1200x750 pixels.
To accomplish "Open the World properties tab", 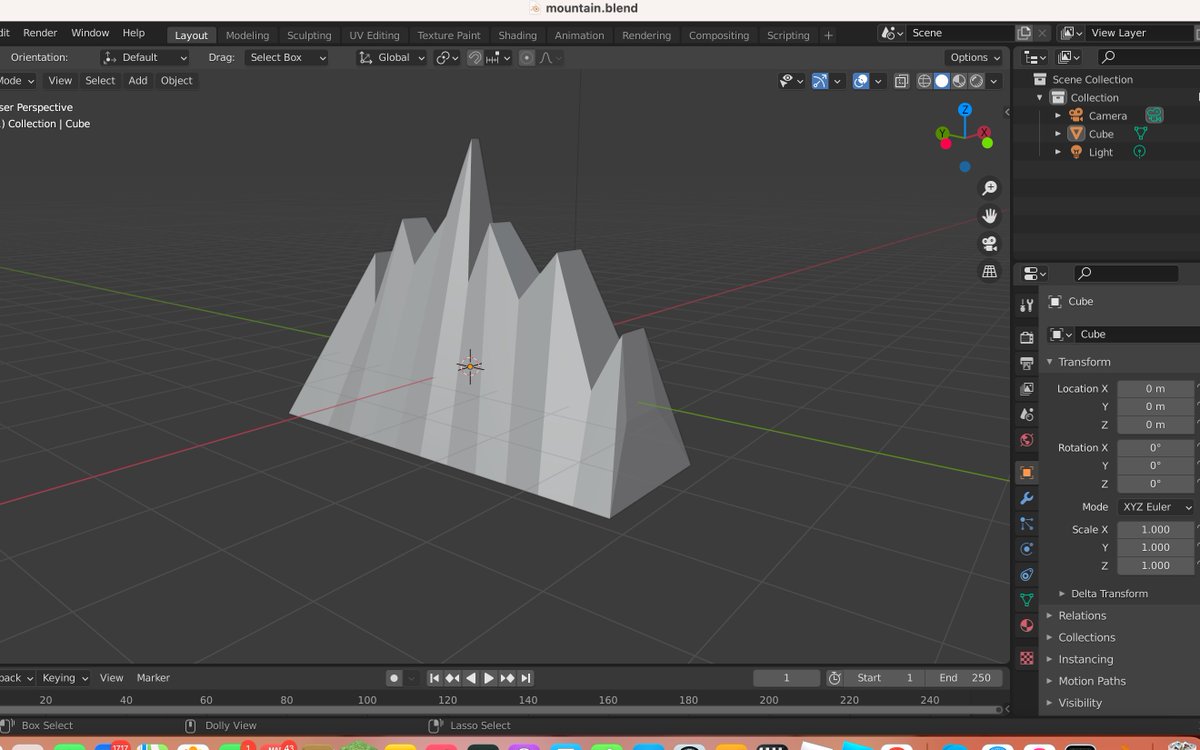I will tap(1026, 440).
